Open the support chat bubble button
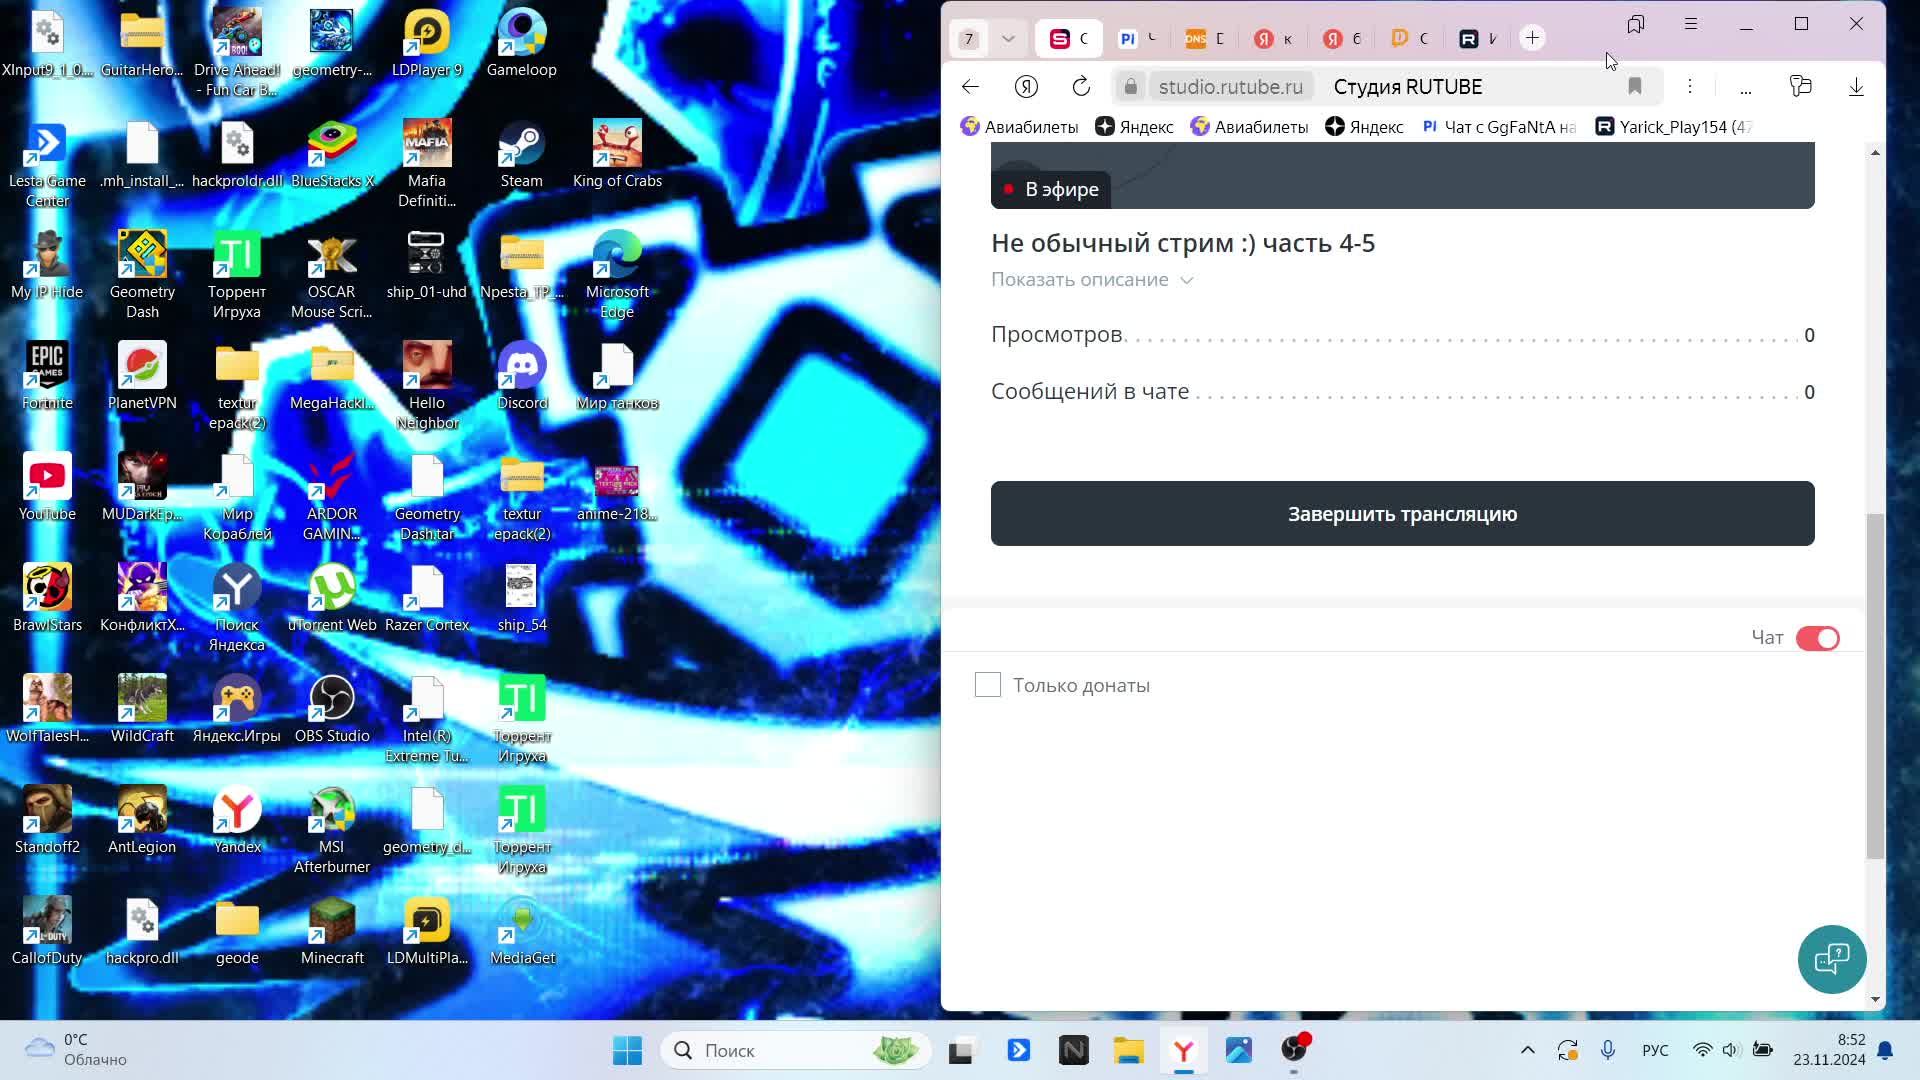The image size is (1920, 1080). coord(1831,959)
